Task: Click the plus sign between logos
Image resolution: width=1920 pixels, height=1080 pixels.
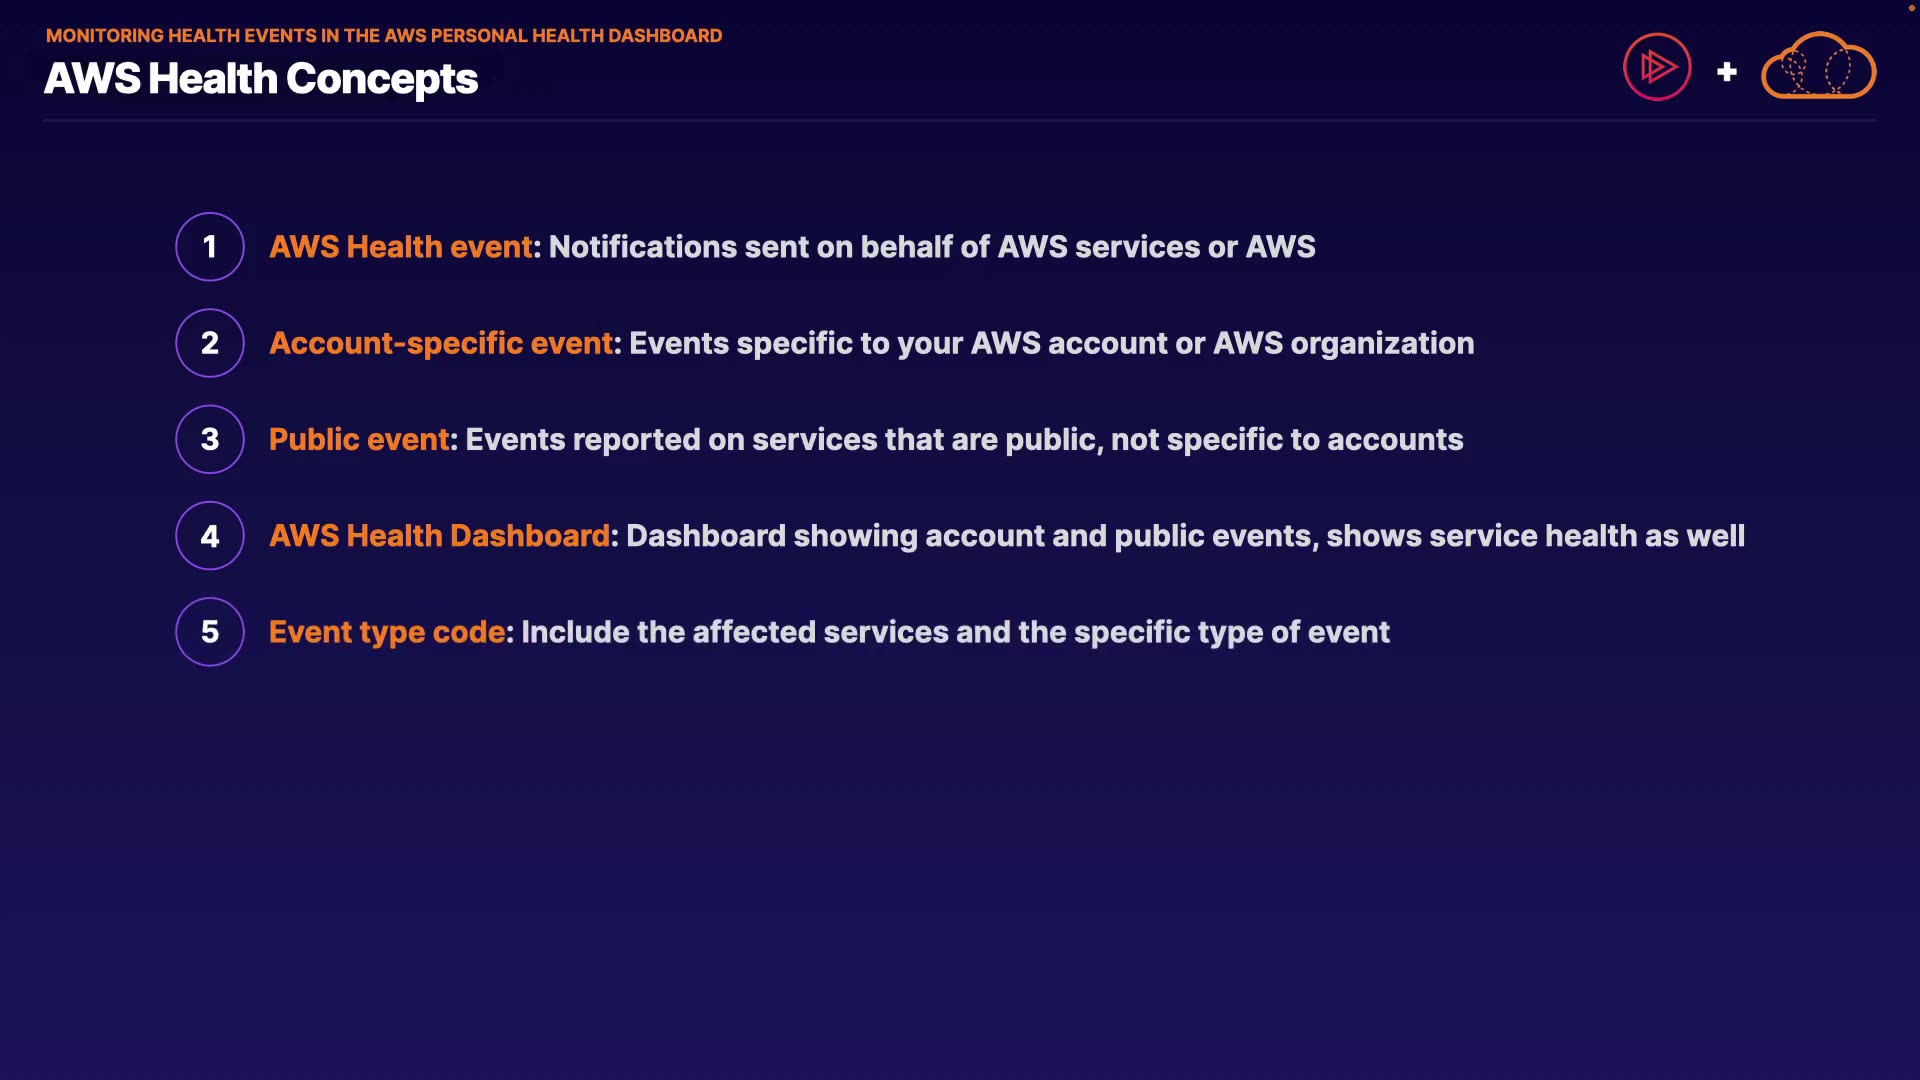Action: [x=1726, y=72]
